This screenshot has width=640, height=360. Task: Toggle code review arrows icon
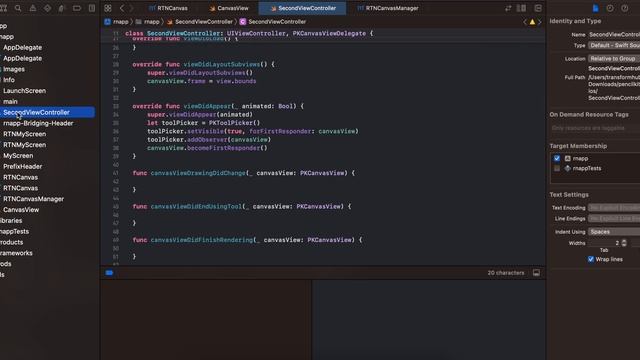[508, 8]
